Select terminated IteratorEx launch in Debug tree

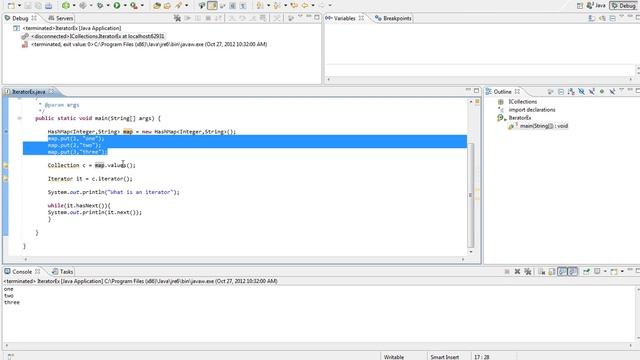[71, 28]
